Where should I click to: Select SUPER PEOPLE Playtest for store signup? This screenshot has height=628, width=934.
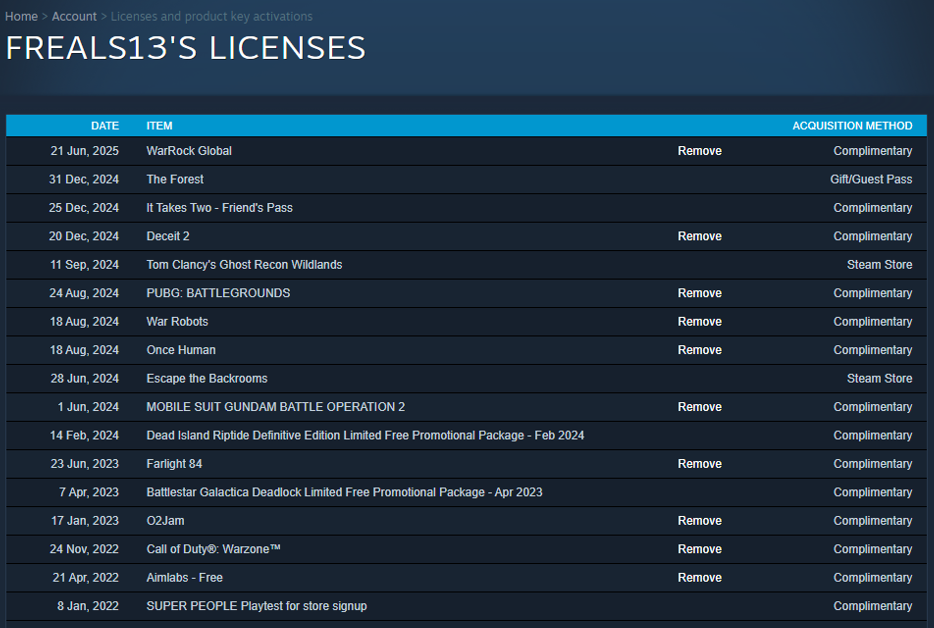pos(256,606)
